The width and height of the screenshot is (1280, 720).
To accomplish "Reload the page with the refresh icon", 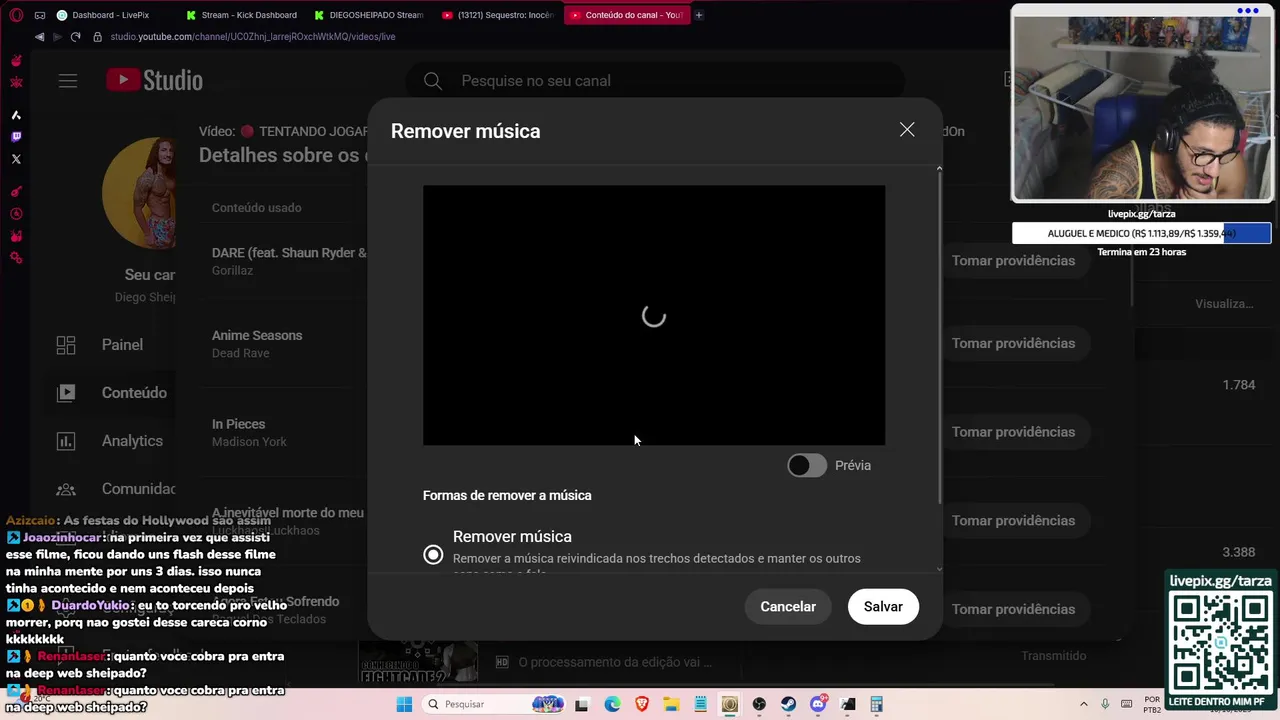I will pyautogui.click(x=75, y=37).
